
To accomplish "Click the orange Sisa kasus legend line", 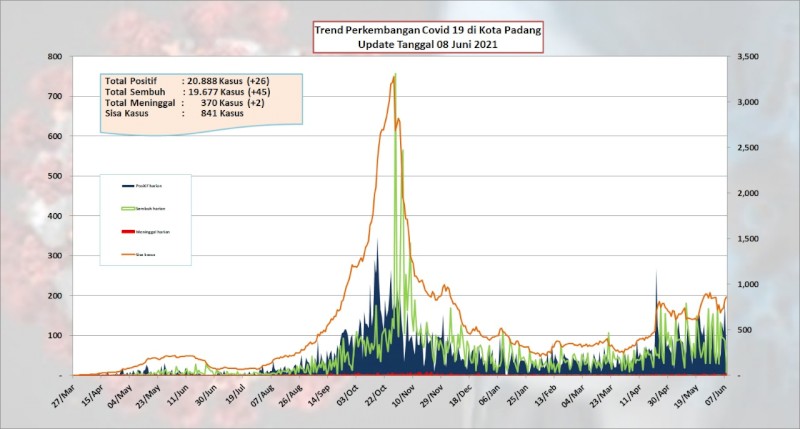I will [x=128, y=255].
